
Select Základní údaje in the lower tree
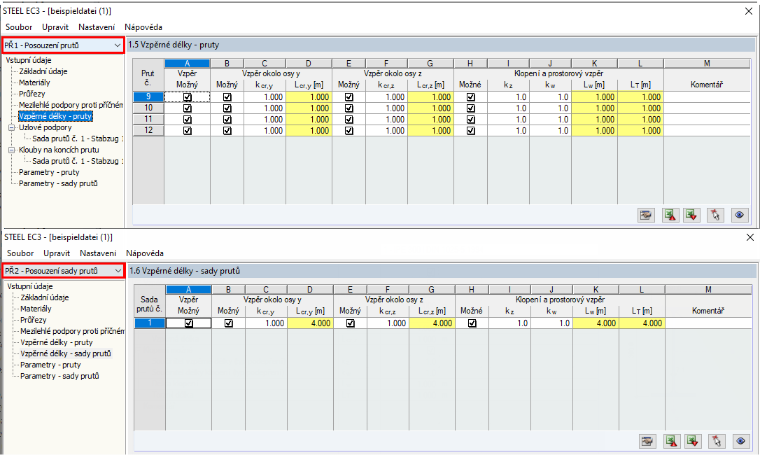coord(44,297)
